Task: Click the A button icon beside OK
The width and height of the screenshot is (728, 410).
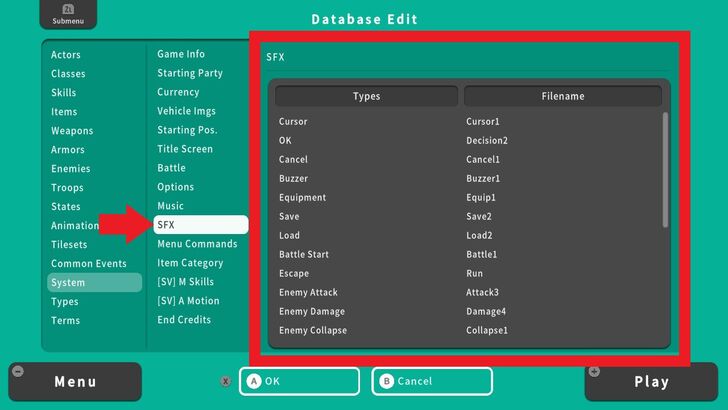Action: click(254, 381)
